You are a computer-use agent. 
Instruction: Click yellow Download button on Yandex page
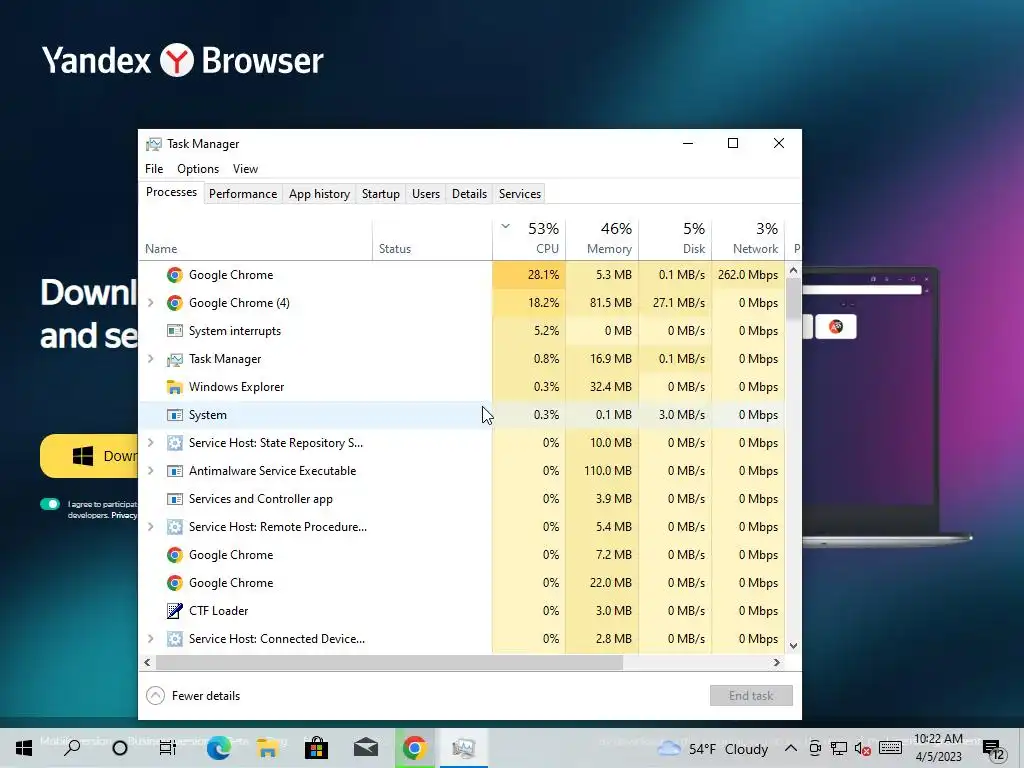pyautogui.click(x=89, y=456)
